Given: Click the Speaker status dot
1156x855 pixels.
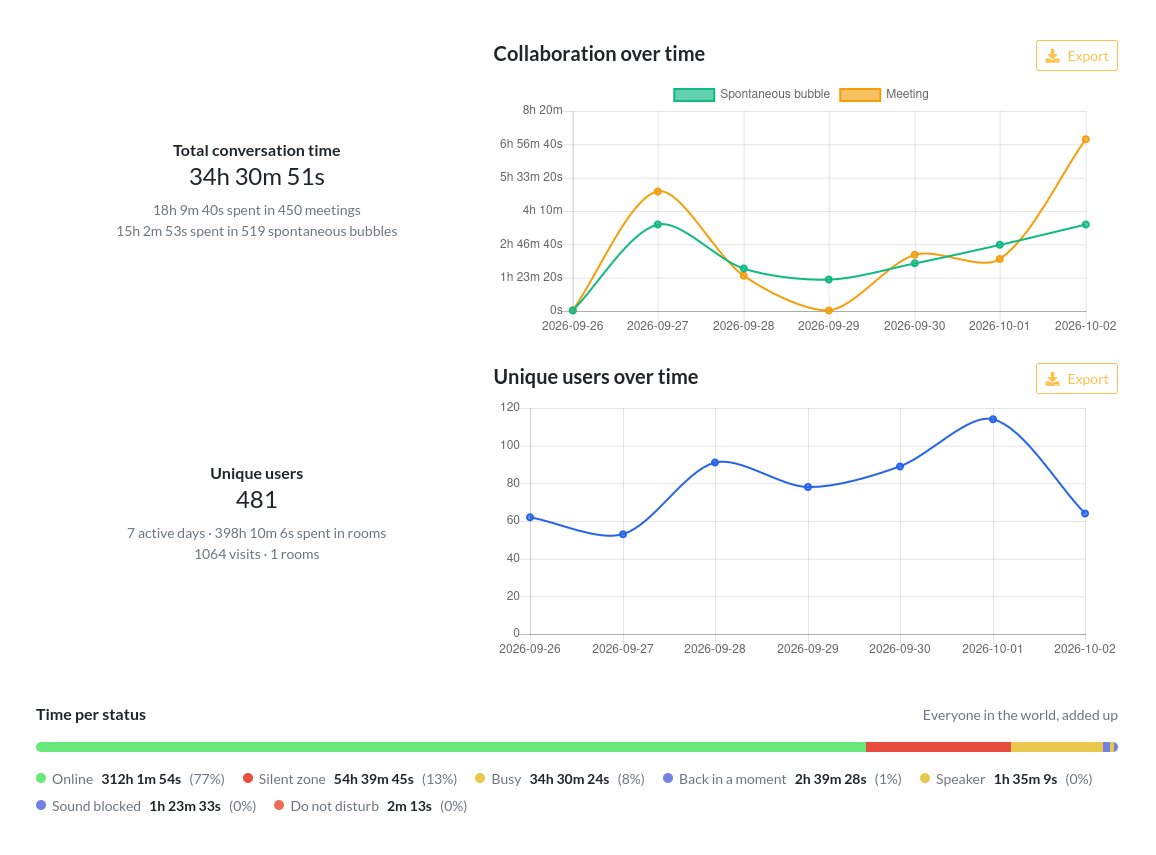Looking at the screenshot, I should pyautogui.click(x=925, y=778).
